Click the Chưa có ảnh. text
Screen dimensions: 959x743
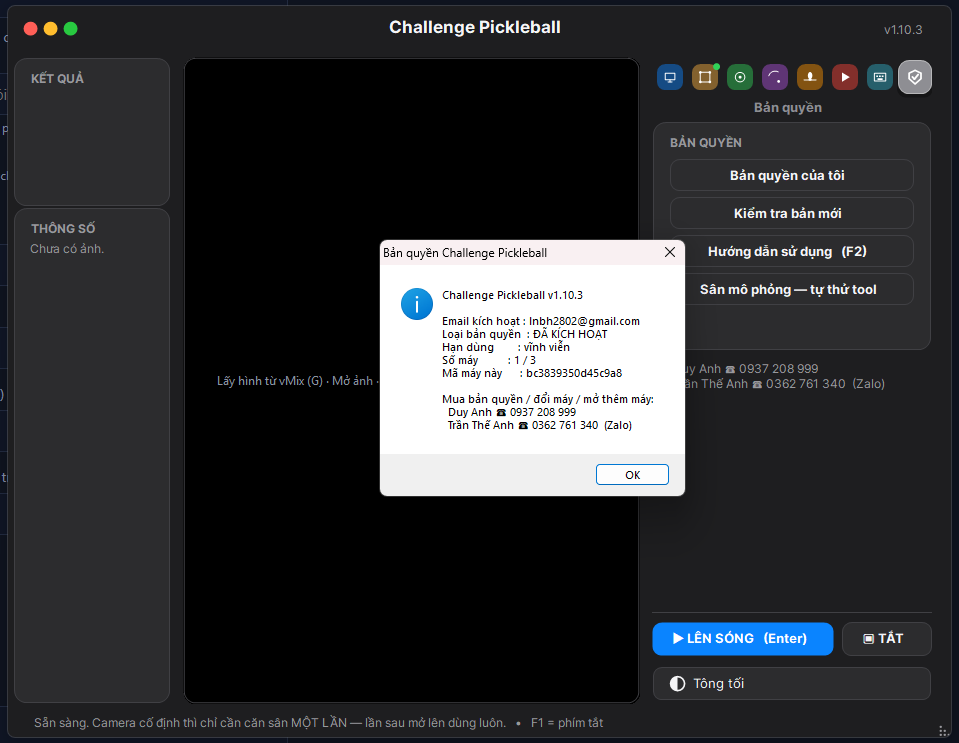67,249
